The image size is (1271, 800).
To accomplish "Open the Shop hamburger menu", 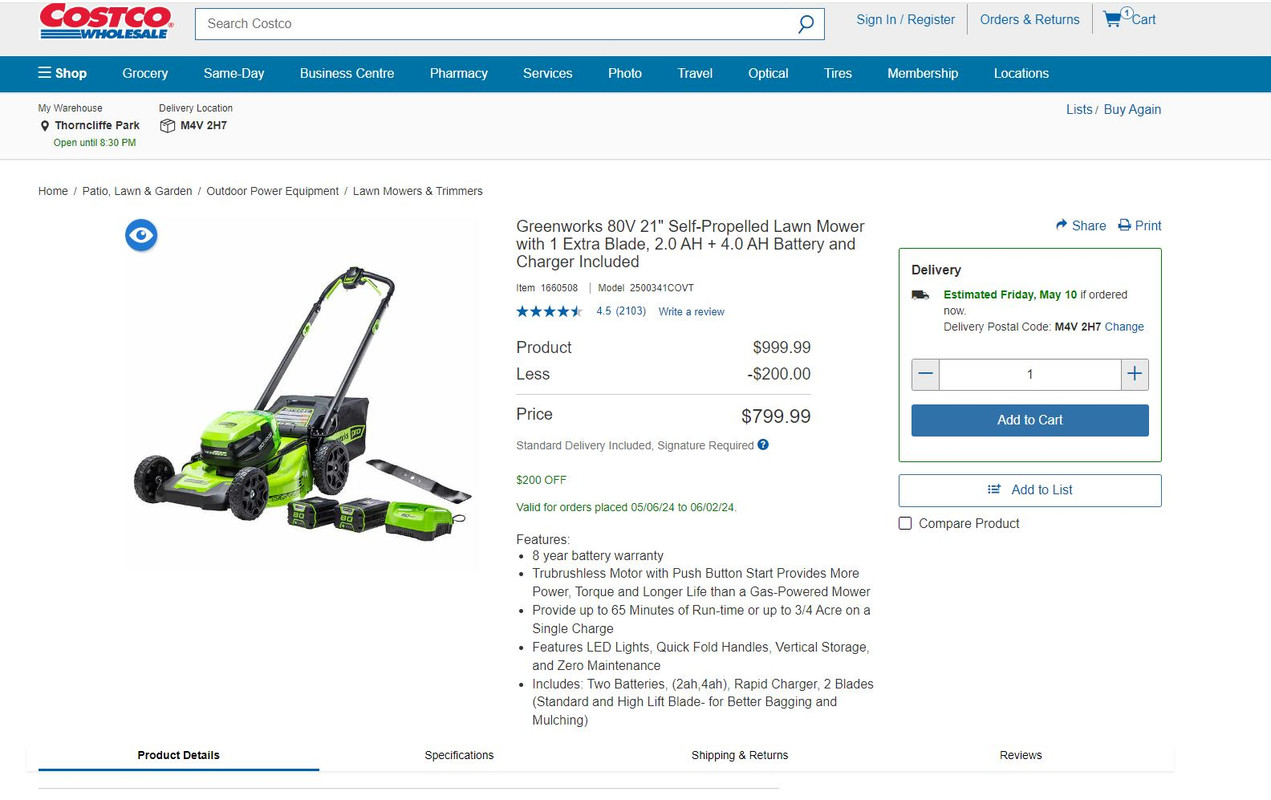I will click(x=62, y=73).
